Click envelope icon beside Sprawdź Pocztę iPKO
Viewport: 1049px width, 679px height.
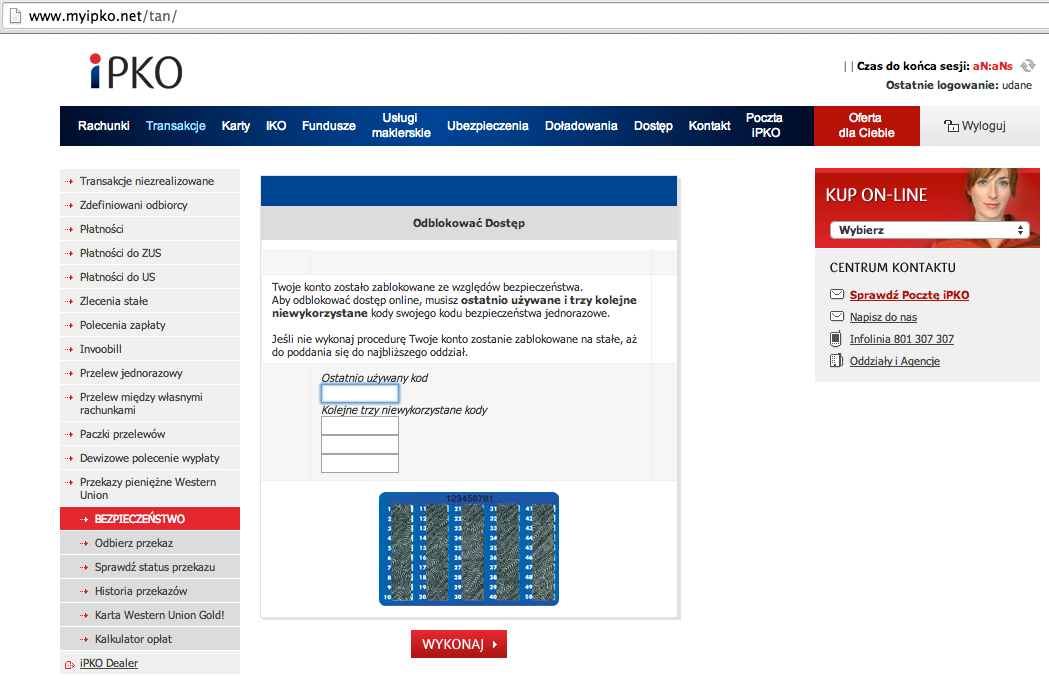click(837, 294)
